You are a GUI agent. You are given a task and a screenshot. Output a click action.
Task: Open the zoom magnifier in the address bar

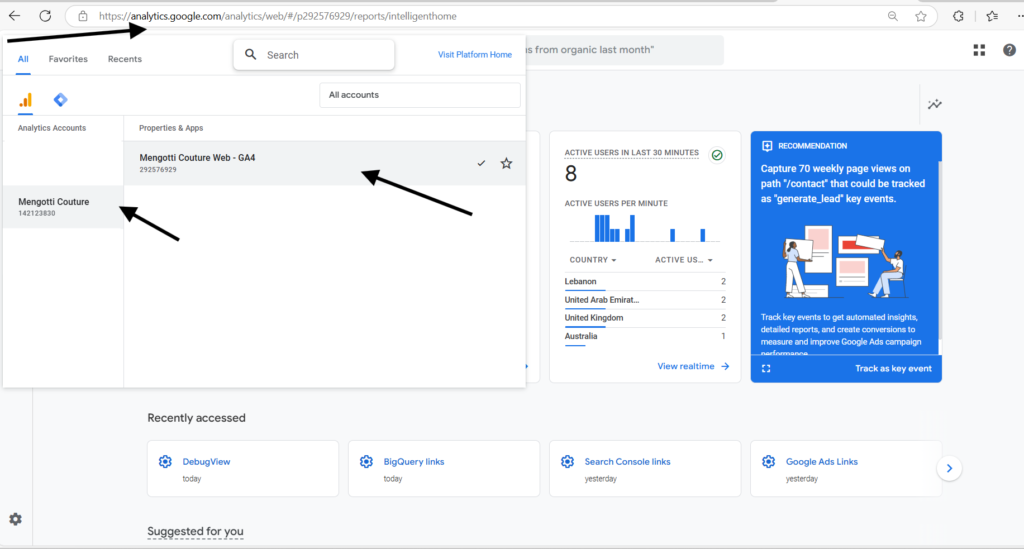coord(892,16)
